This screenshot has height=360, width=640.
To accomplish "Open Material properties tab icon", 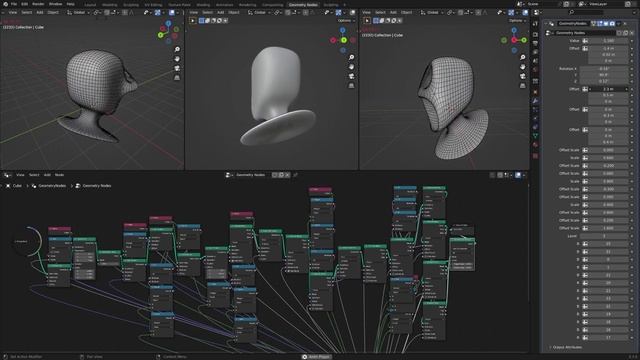I will pos(536,145).
